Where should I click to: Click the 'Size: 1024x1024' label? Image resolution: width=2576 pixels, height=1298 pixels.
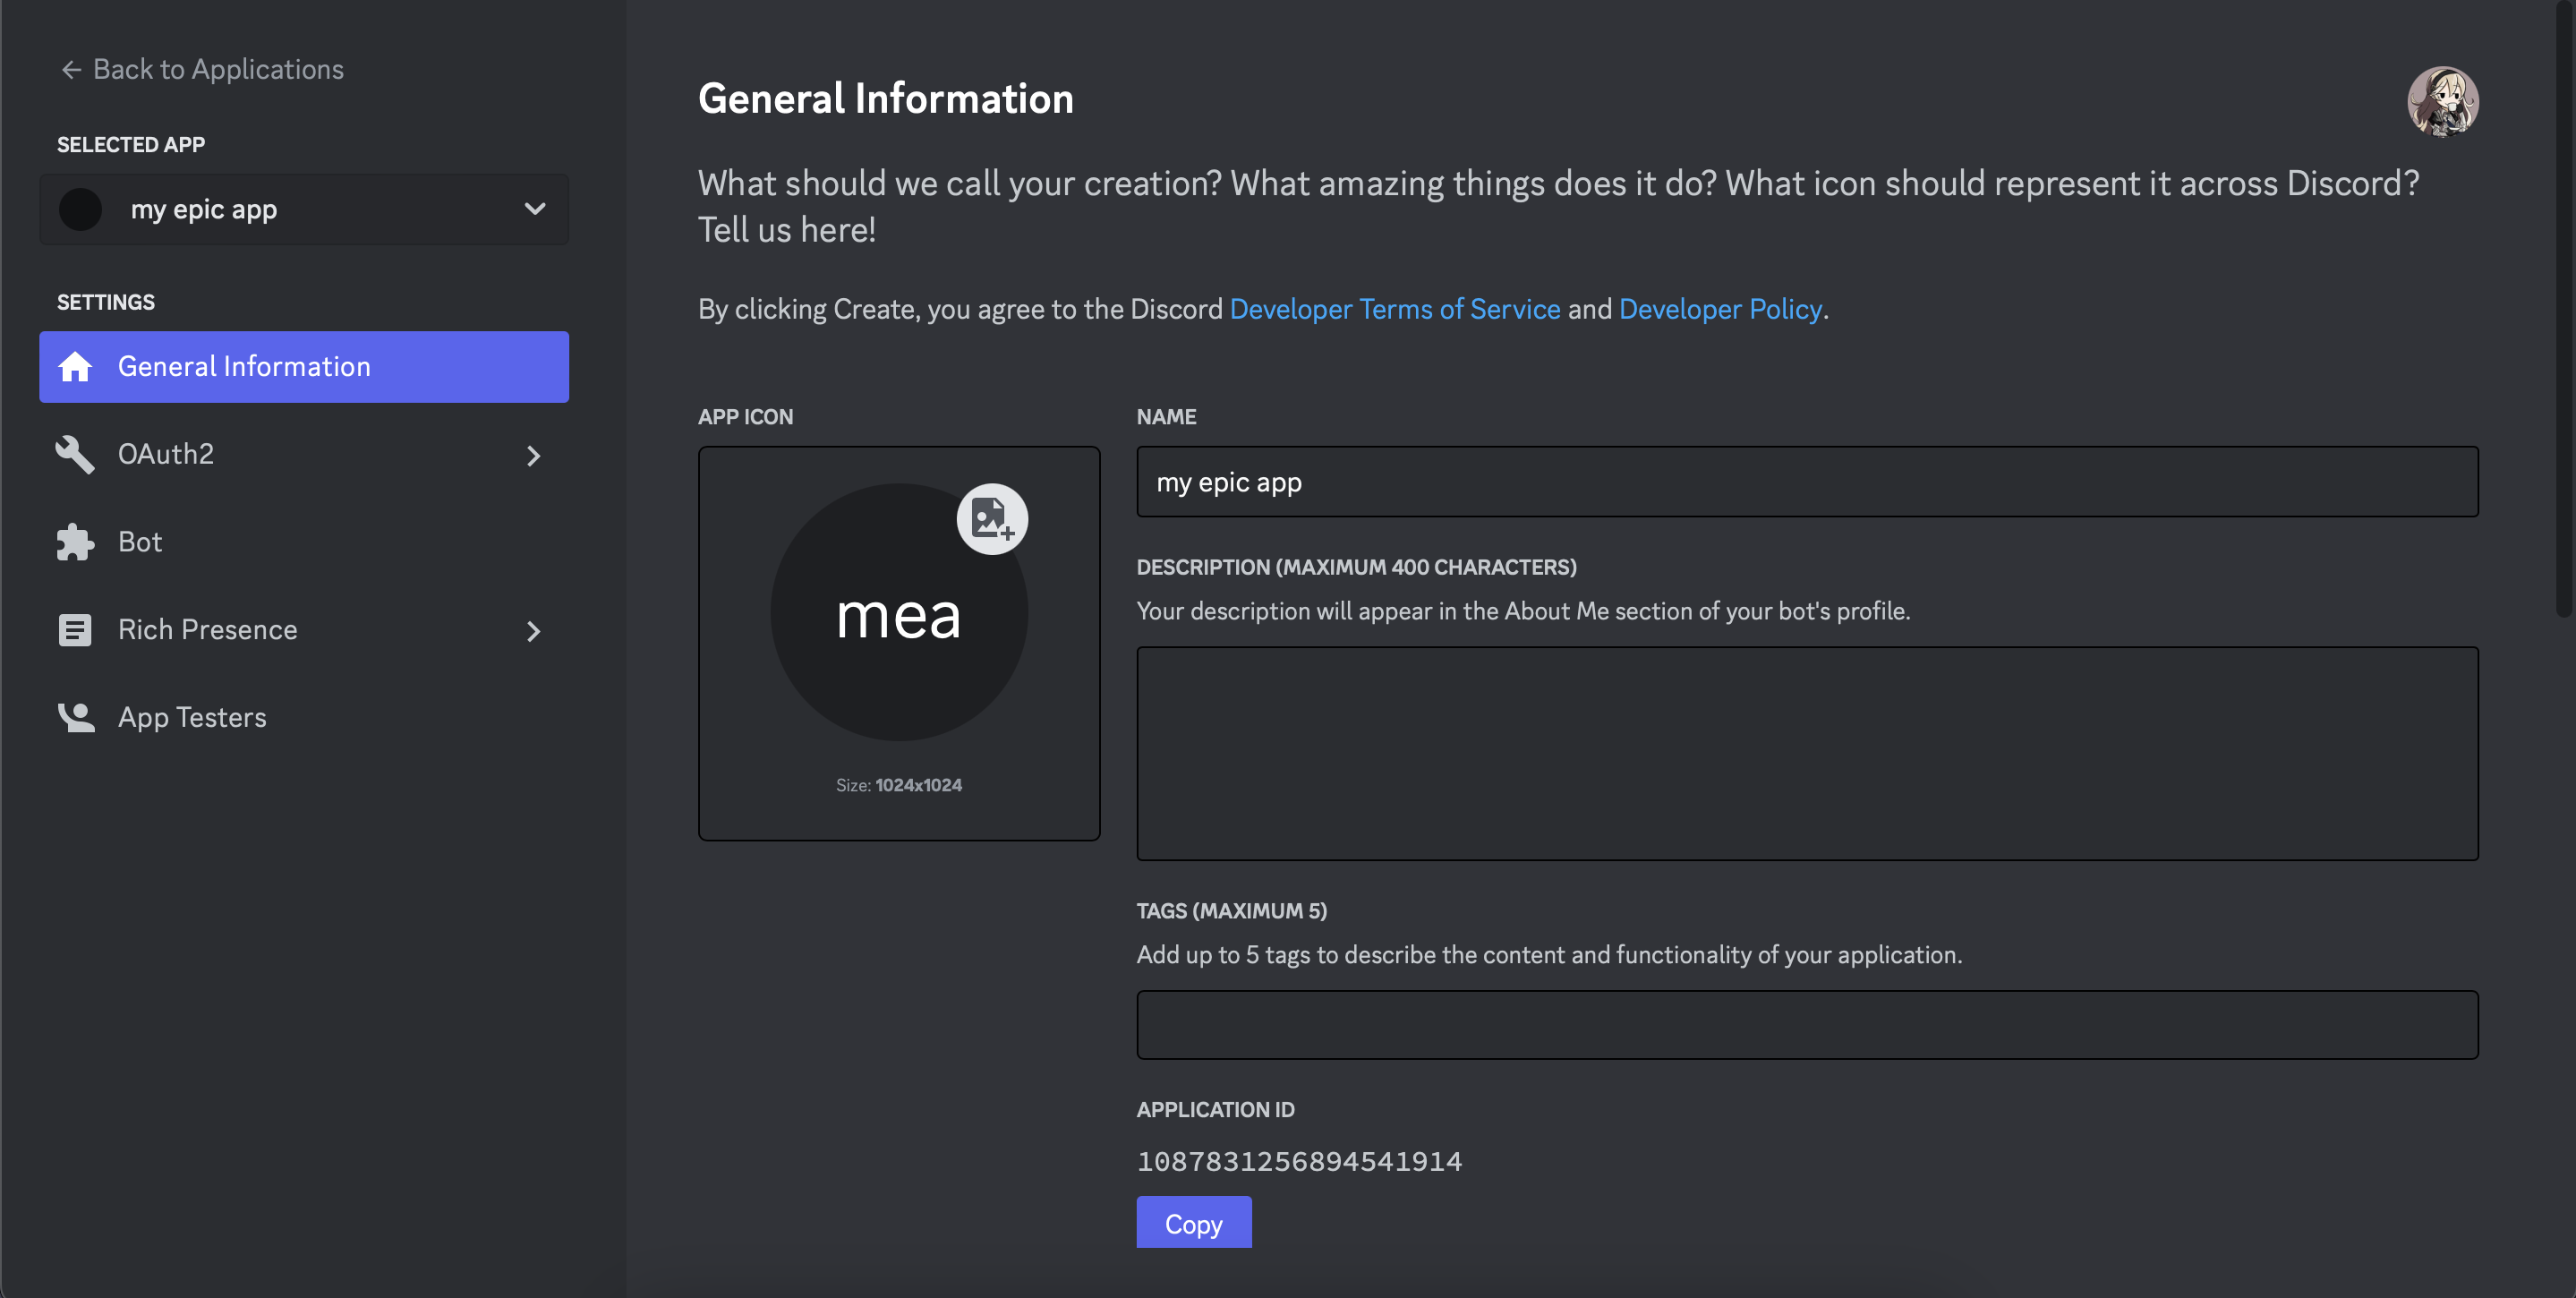pyautogui.click(x=898, y=785)
